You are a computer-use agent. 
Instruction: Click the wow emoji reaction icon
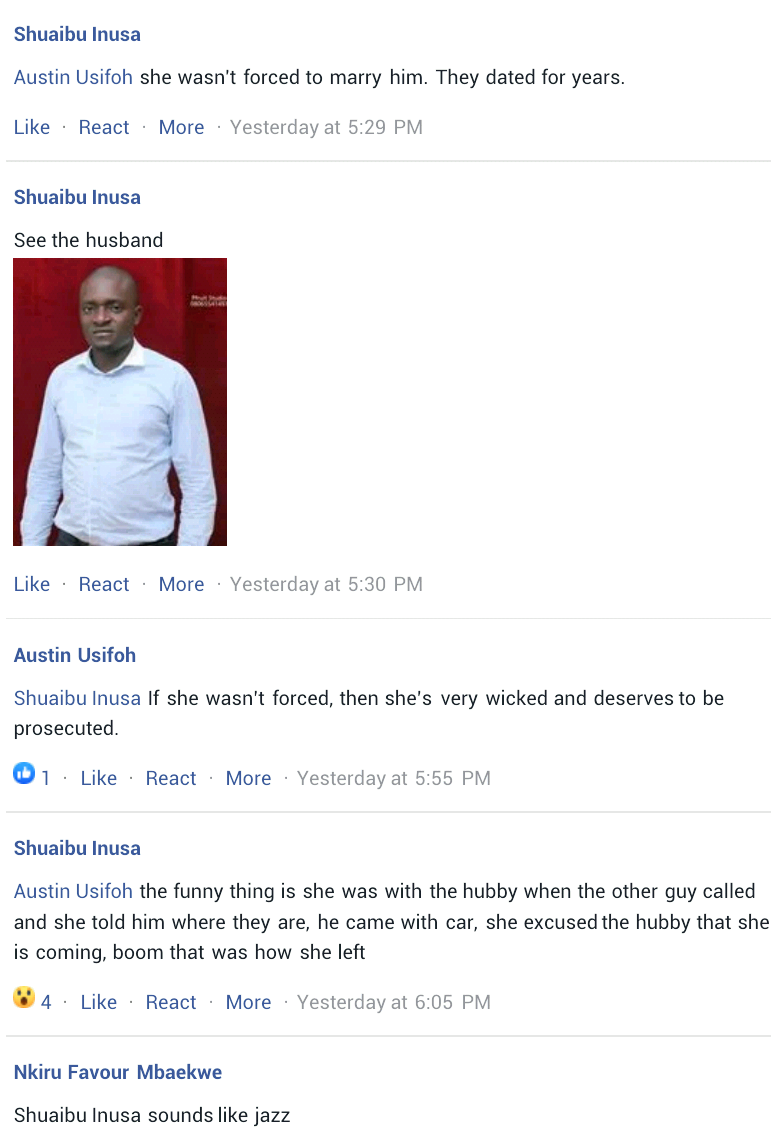(24, 998)
